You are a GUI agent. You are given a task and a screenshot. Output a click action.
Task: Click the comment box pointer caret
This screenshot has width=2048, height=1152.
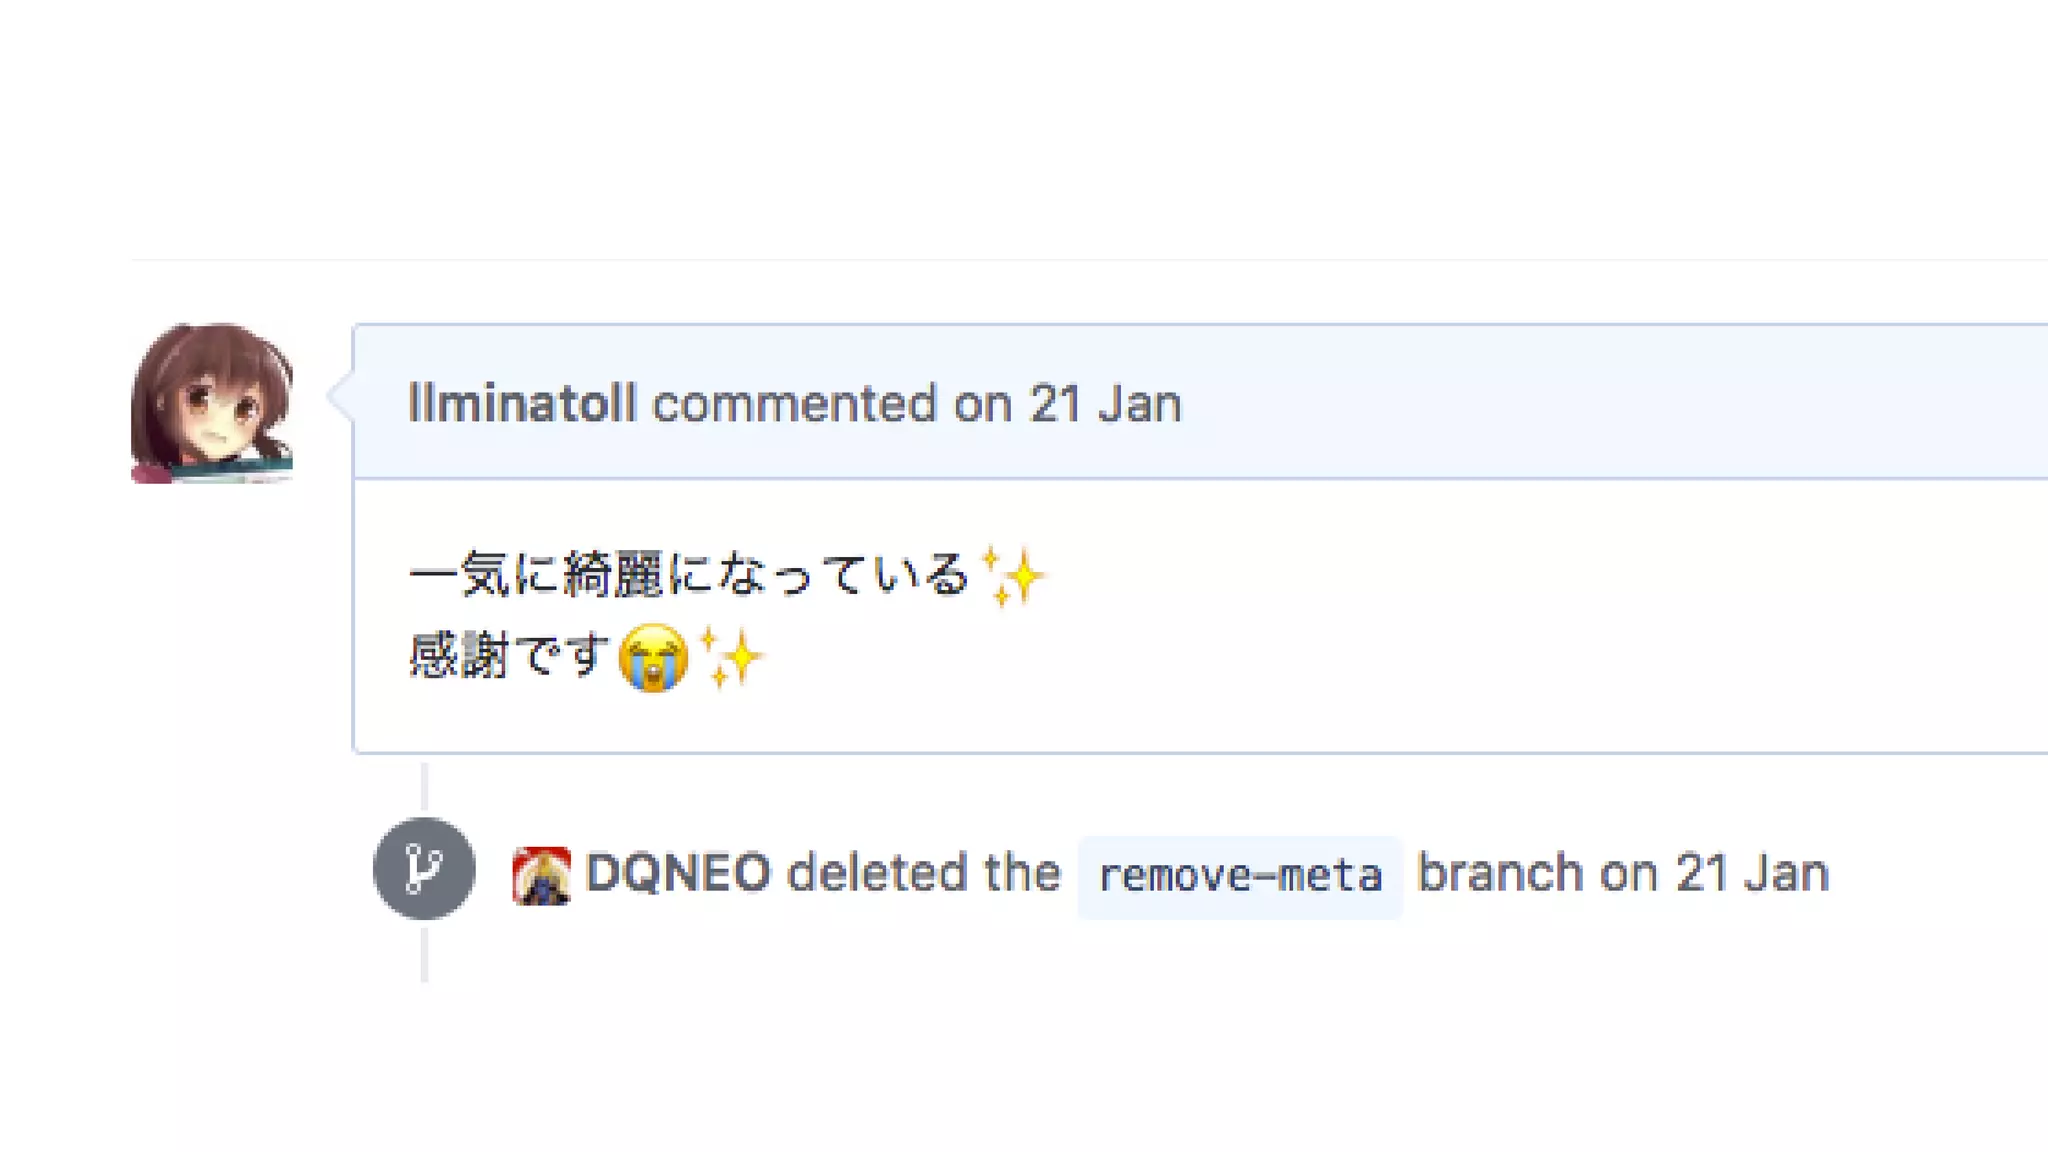340,395
